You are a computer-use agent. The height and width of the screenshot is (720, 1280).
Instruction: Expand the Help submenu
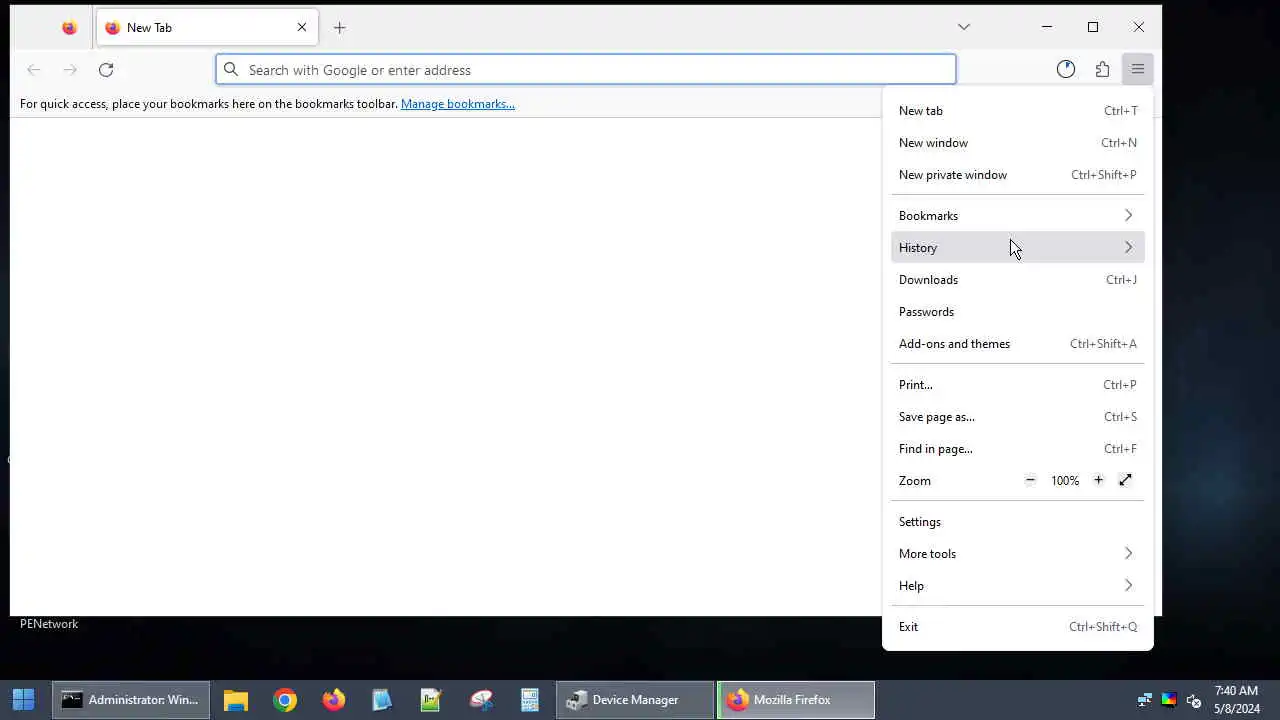pyautogui.click(x=1018, y=586)
